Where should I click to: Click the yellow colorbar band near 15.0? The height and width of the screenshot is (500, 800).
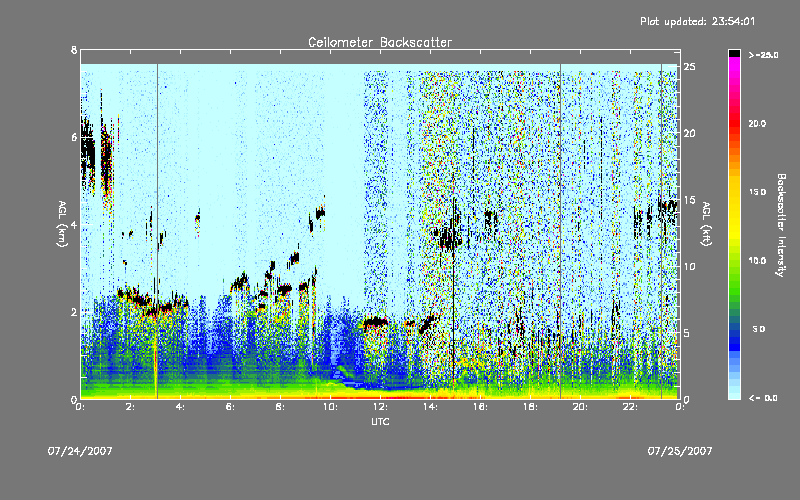point(734,192)
